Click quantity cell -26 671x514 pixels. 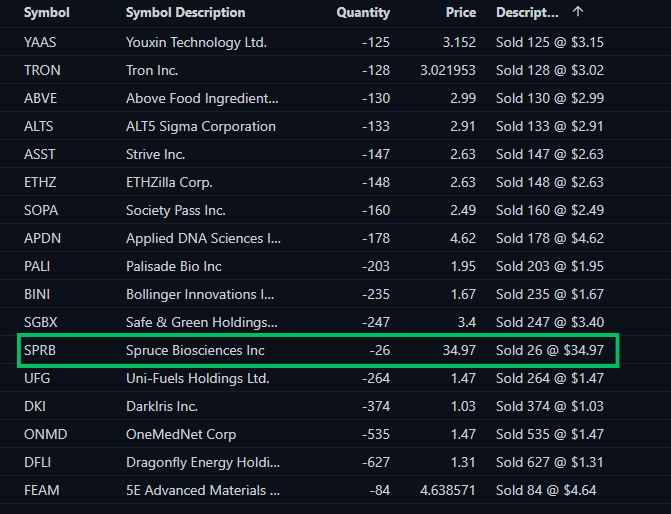(380, 351)
